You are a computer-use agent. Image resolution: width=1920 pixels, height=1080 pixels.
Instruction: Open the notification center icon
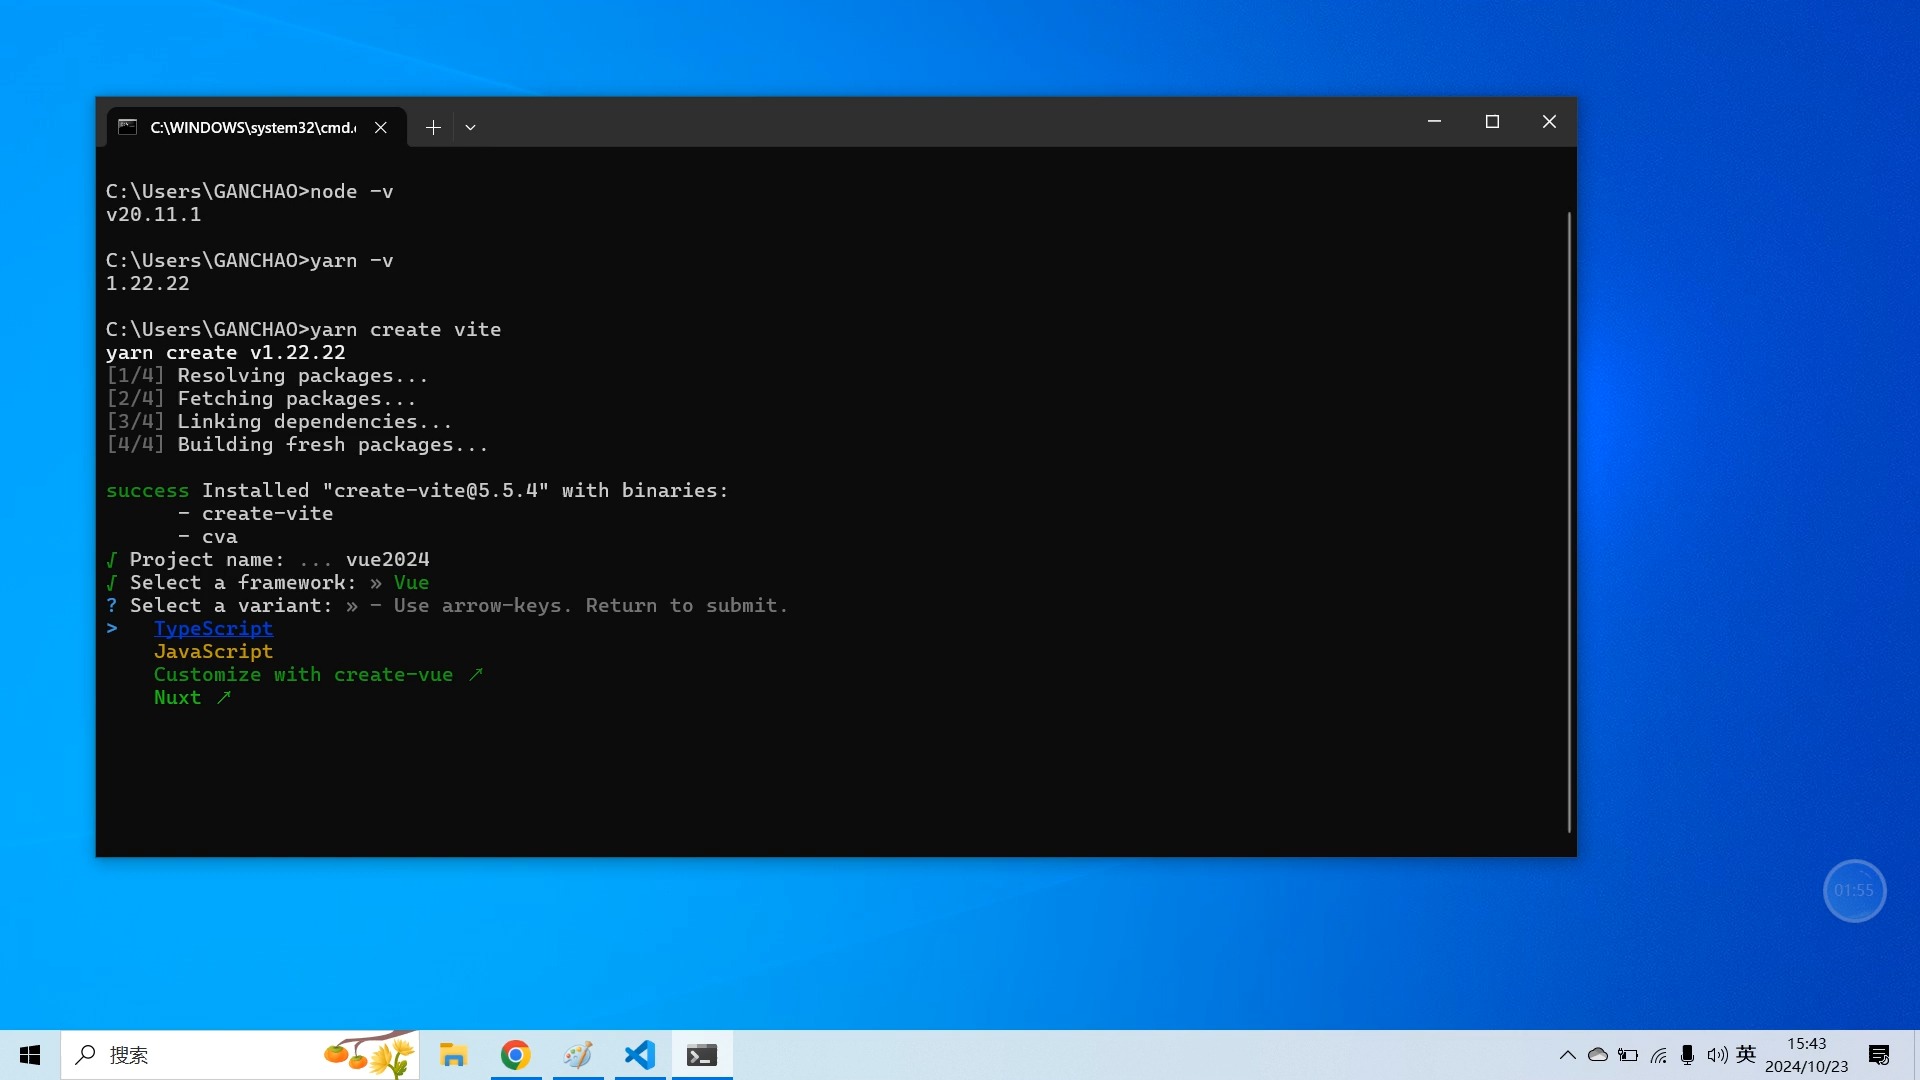(1878, 1055)
